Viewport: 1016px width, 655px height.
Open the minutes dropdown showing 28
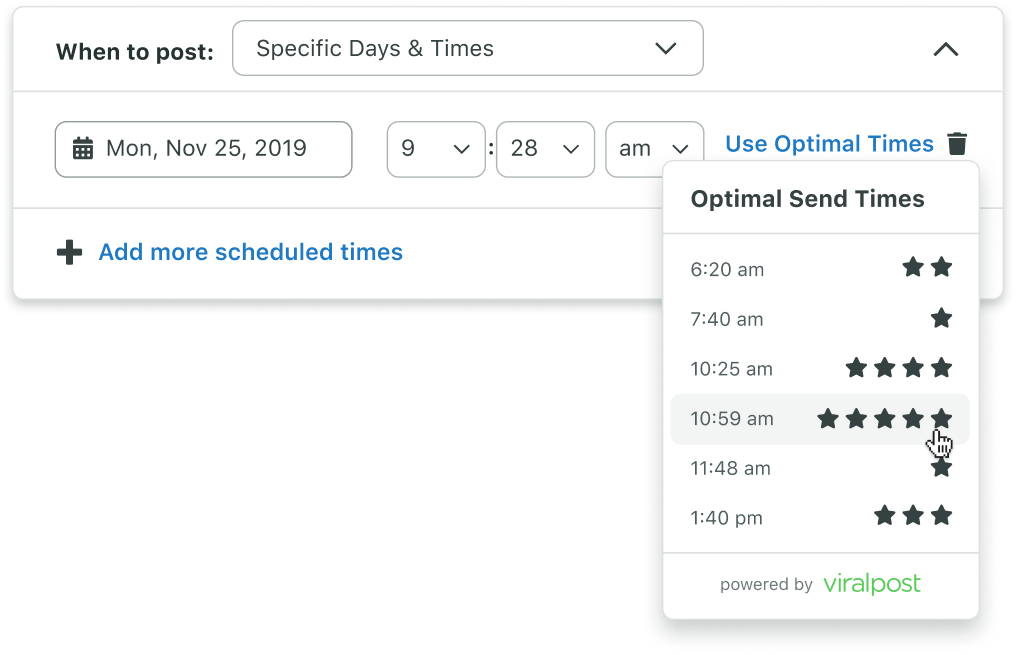tap(545, 149)
